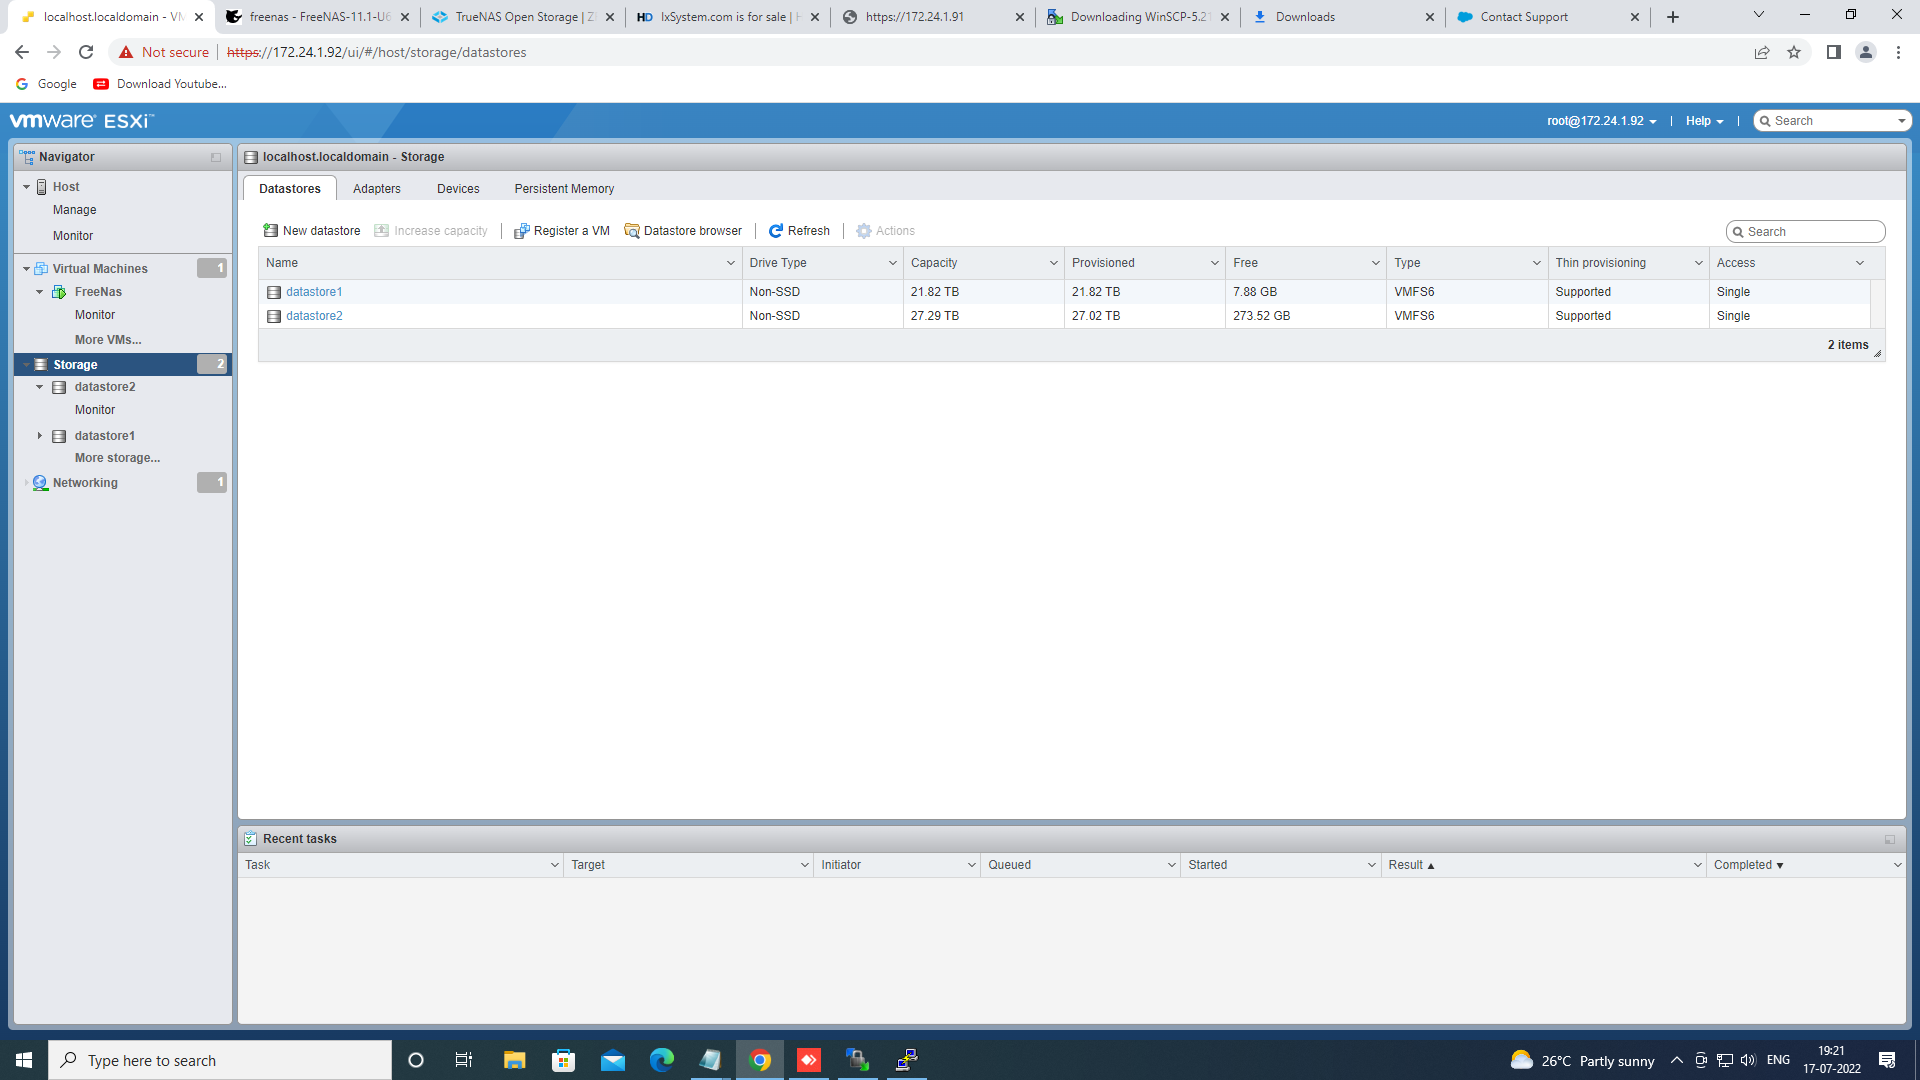Expand the datastore1 tree node
The width and height of the screenshot is (1920, 1080).
pos(40,436)
